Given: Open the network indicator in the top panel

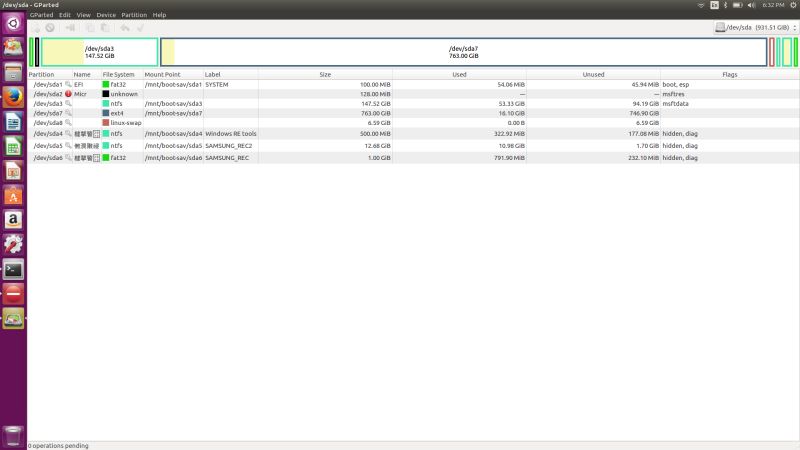Looking at the screenshot, I should [x=701, y=5].
